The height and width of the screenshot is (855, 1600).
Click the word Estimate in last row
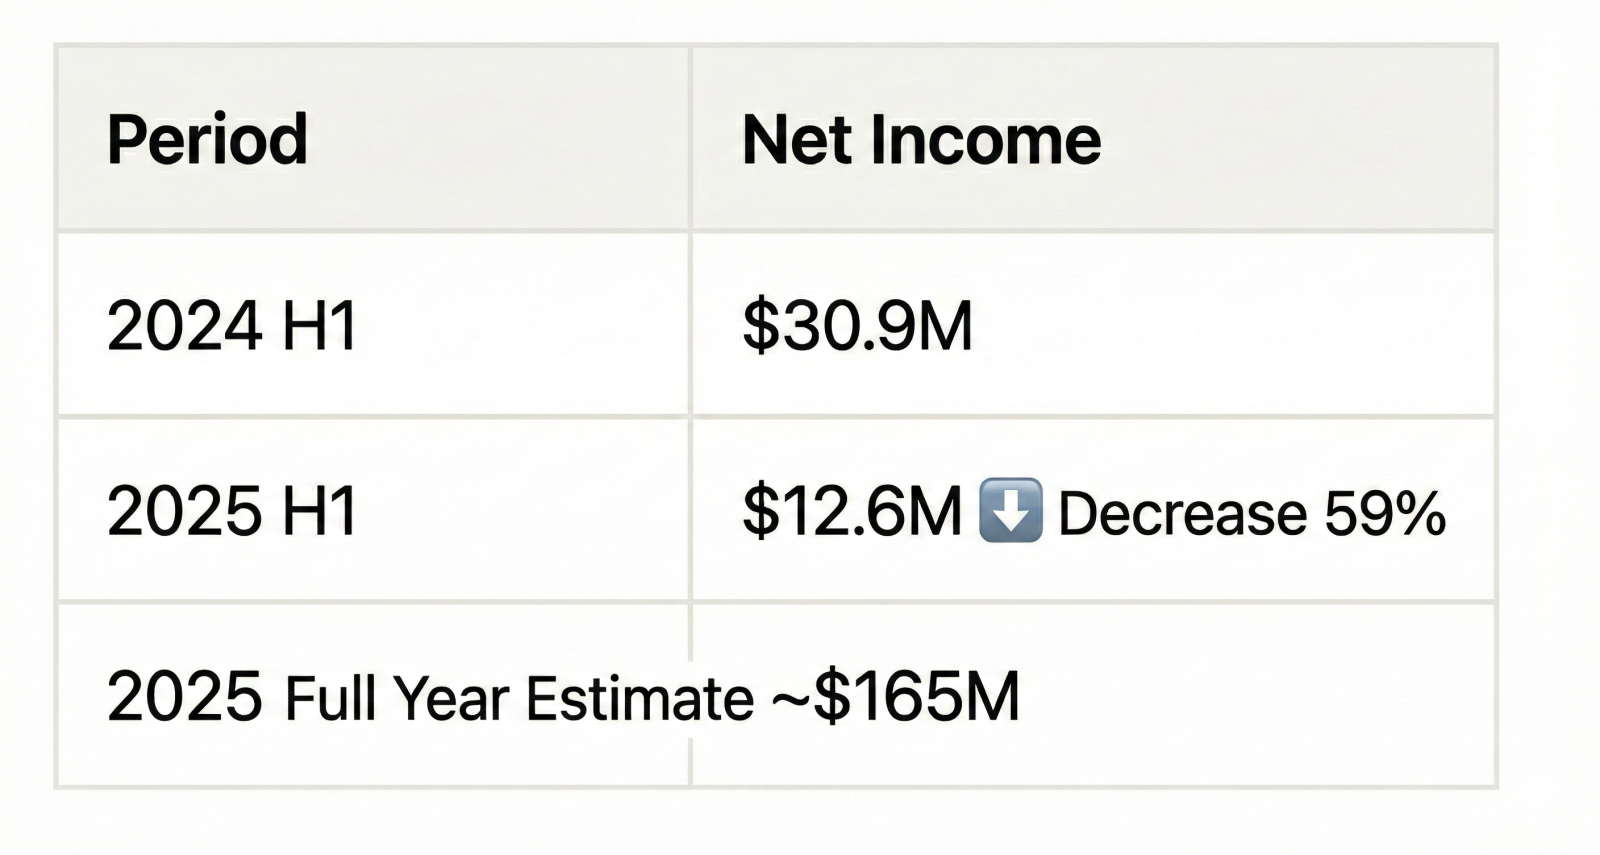[x=640, y=698]
